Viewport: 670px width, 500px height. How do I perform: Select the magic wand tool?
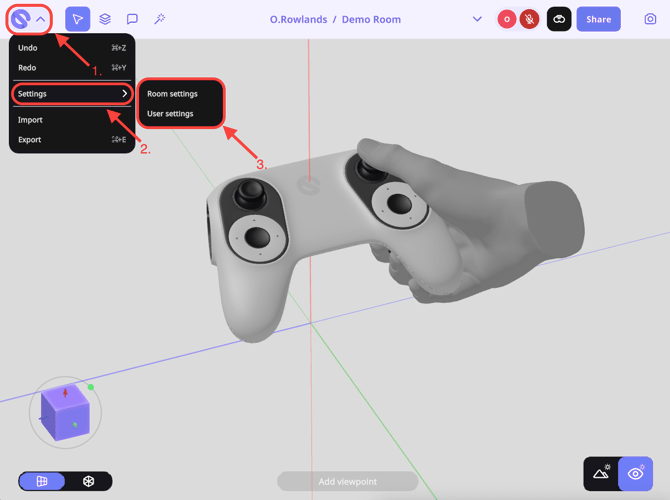(x=159, y=19)
